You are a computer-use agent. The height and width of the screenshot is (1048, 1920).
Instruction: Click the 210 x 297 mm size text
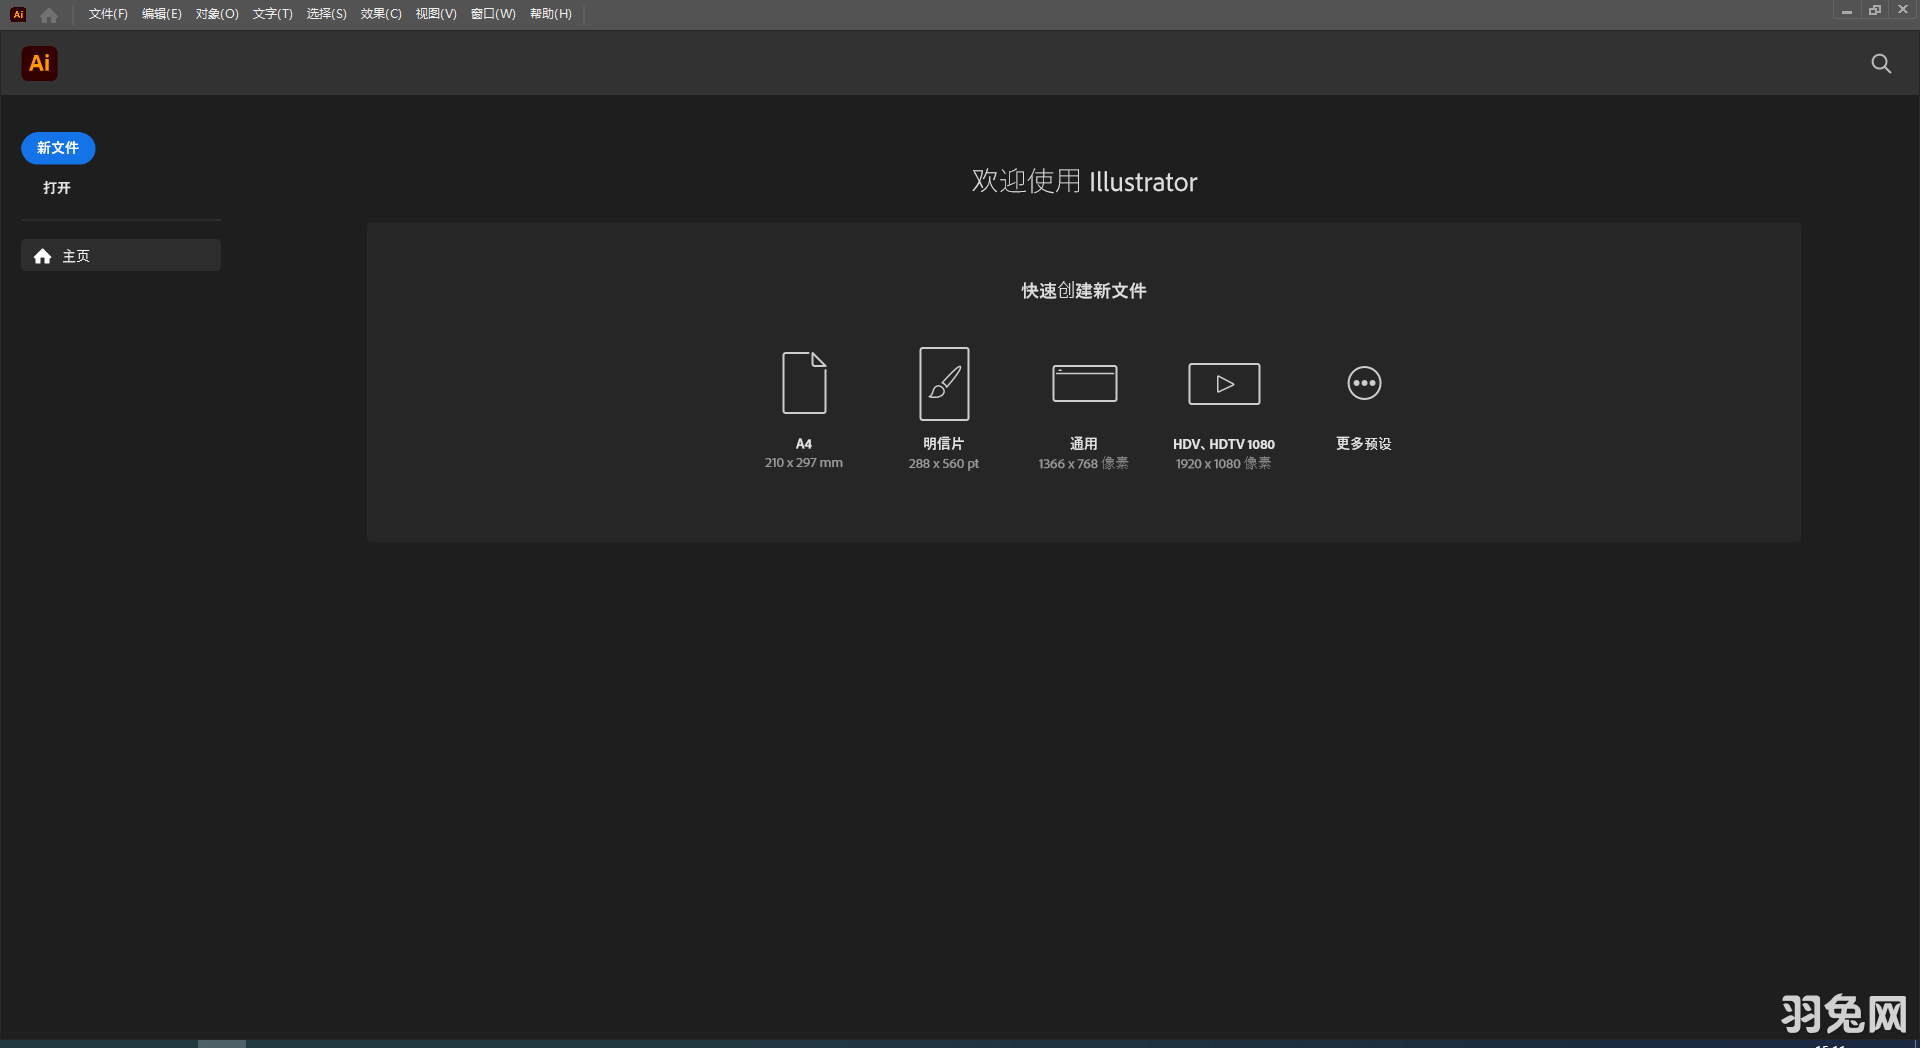pyautogui.click(x=804, y=463)
